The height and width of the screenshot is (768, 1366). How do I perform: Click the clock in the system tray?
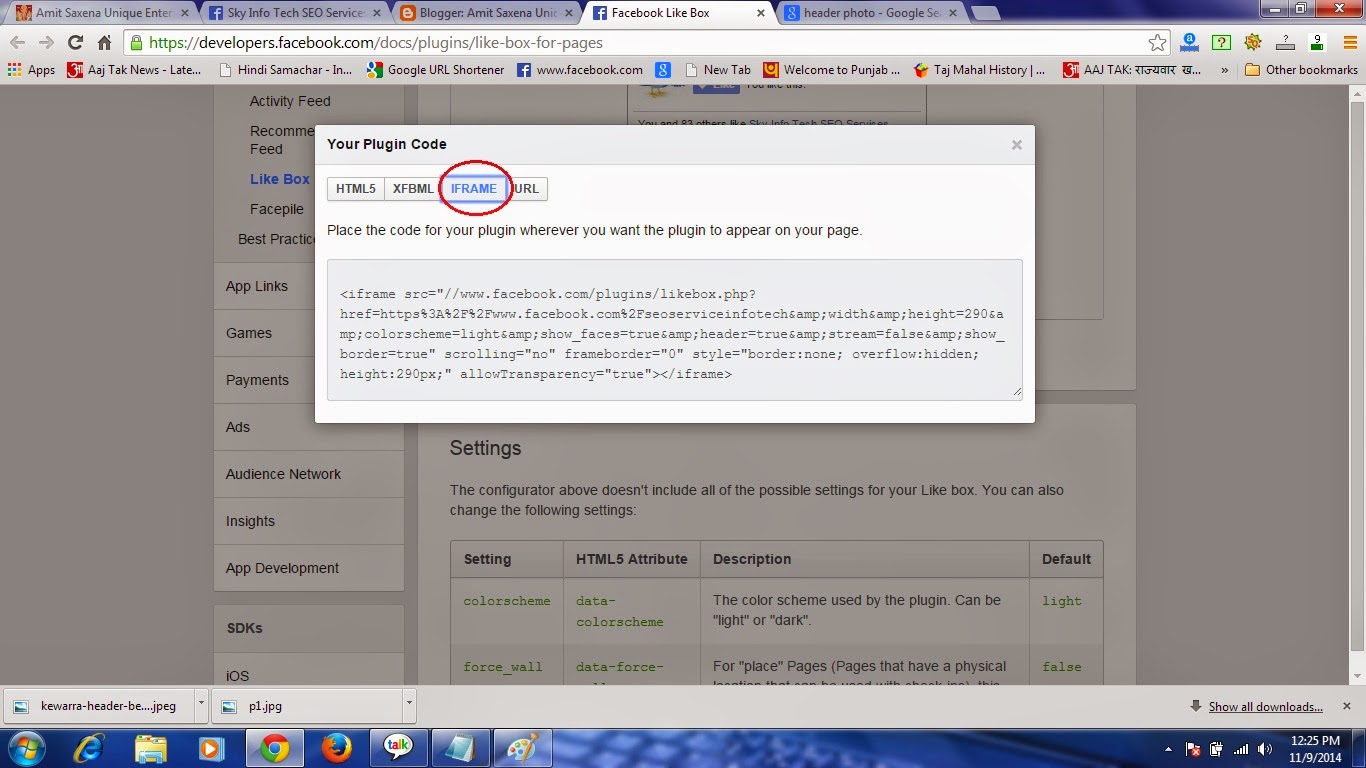click(1316, 749)
